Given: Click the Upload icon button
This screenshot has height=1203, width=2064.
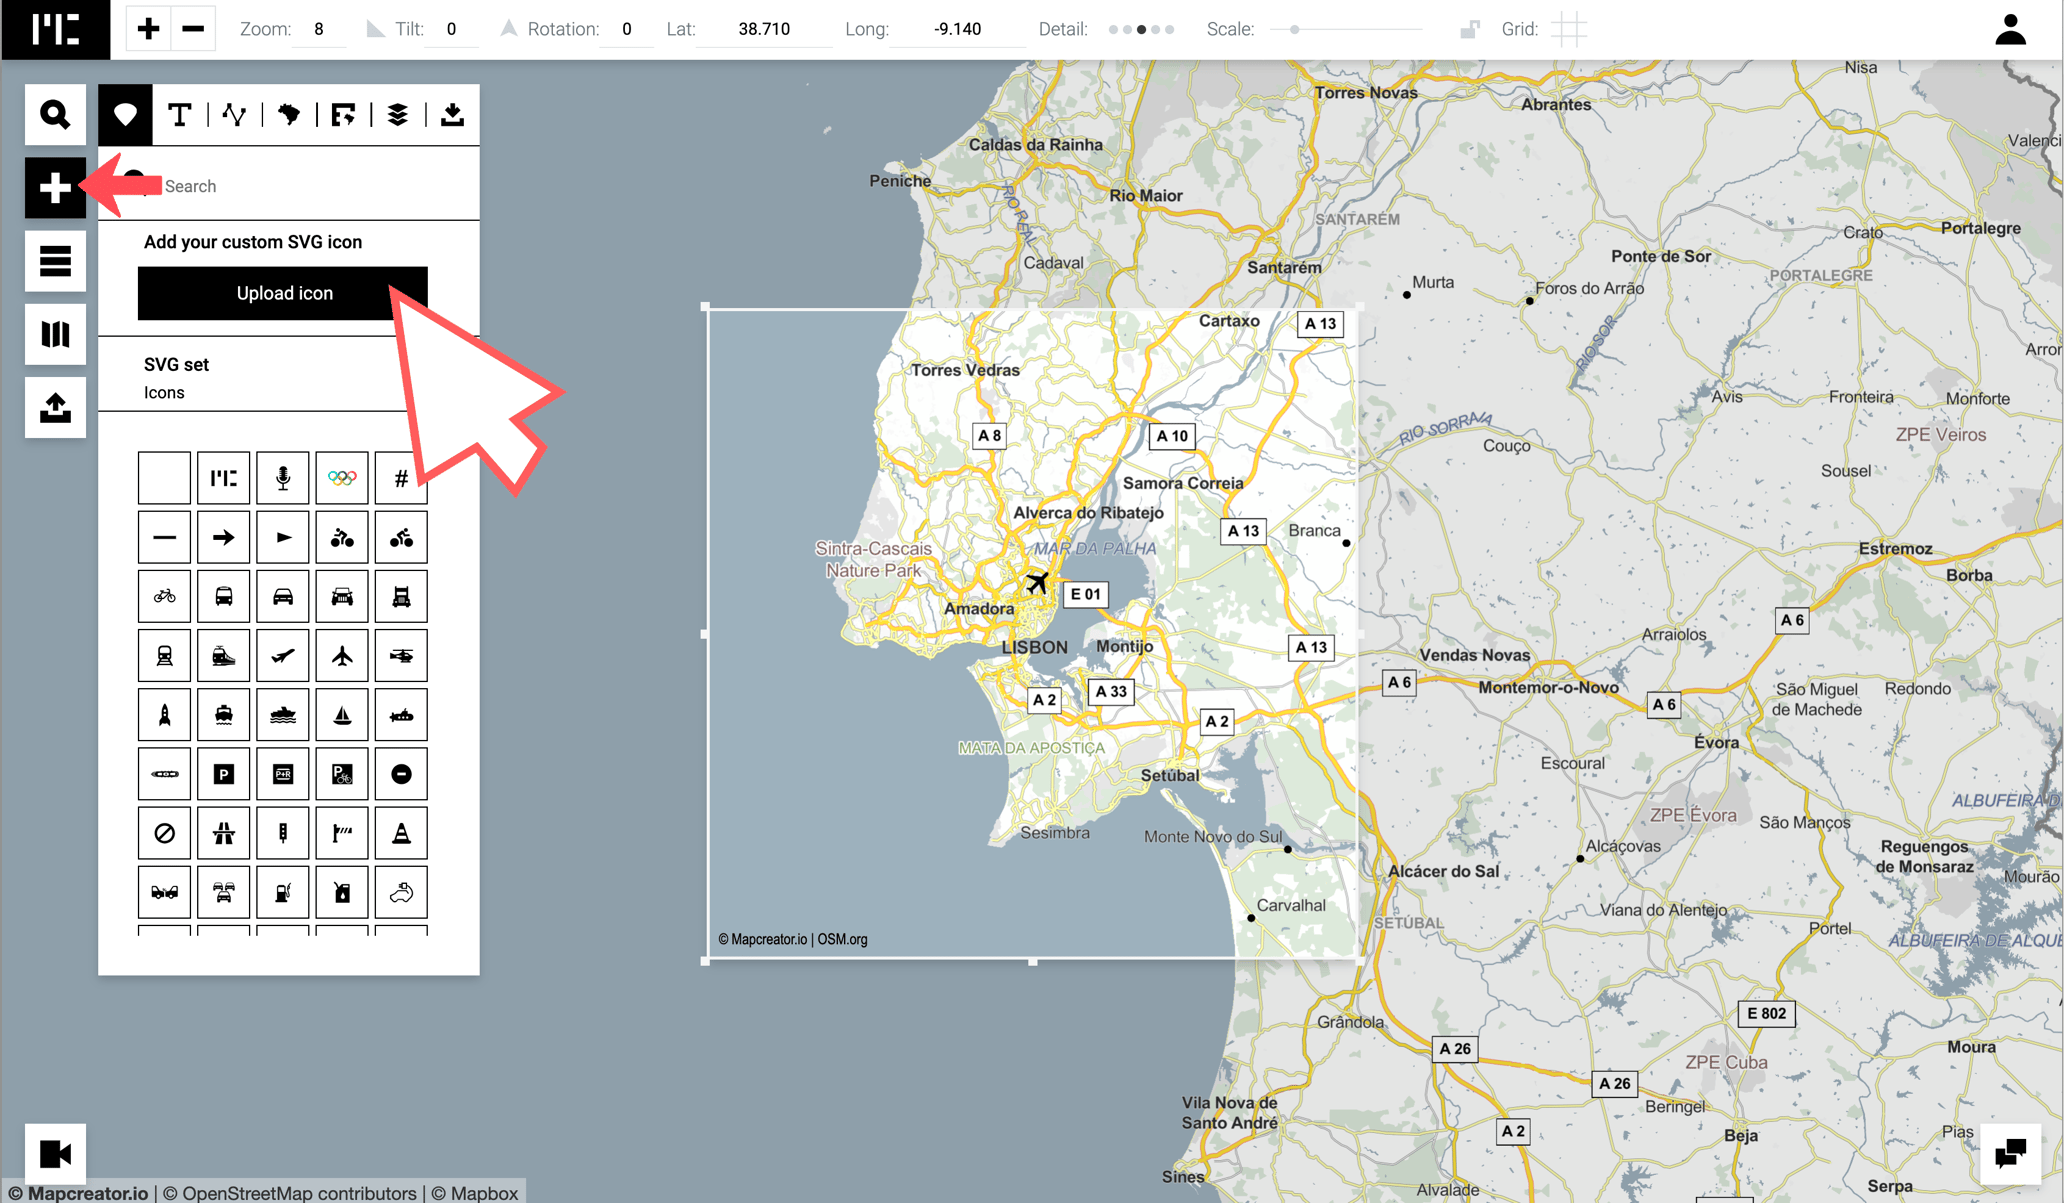Looking at the screenshot, I should [284, 293].
